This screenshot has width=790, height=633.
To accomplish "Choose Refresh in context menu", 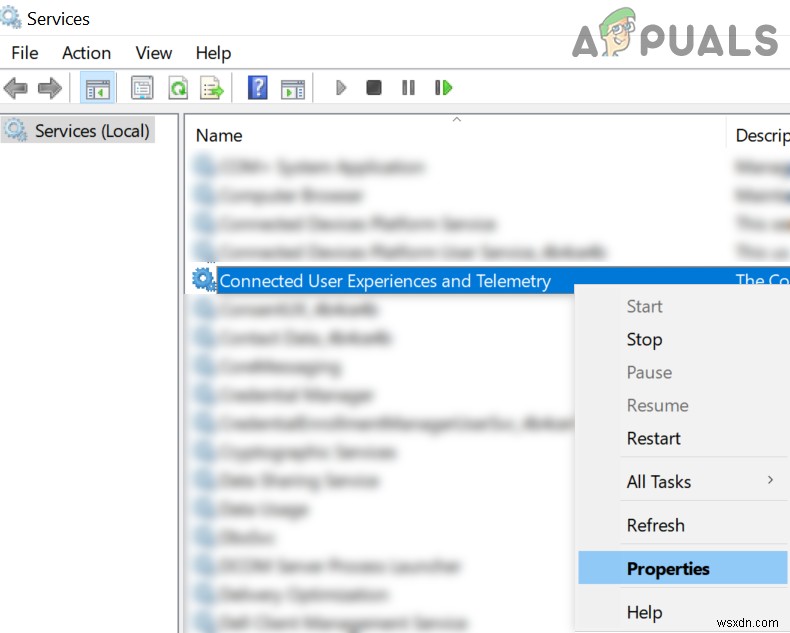I will click(x=683, y=525).
